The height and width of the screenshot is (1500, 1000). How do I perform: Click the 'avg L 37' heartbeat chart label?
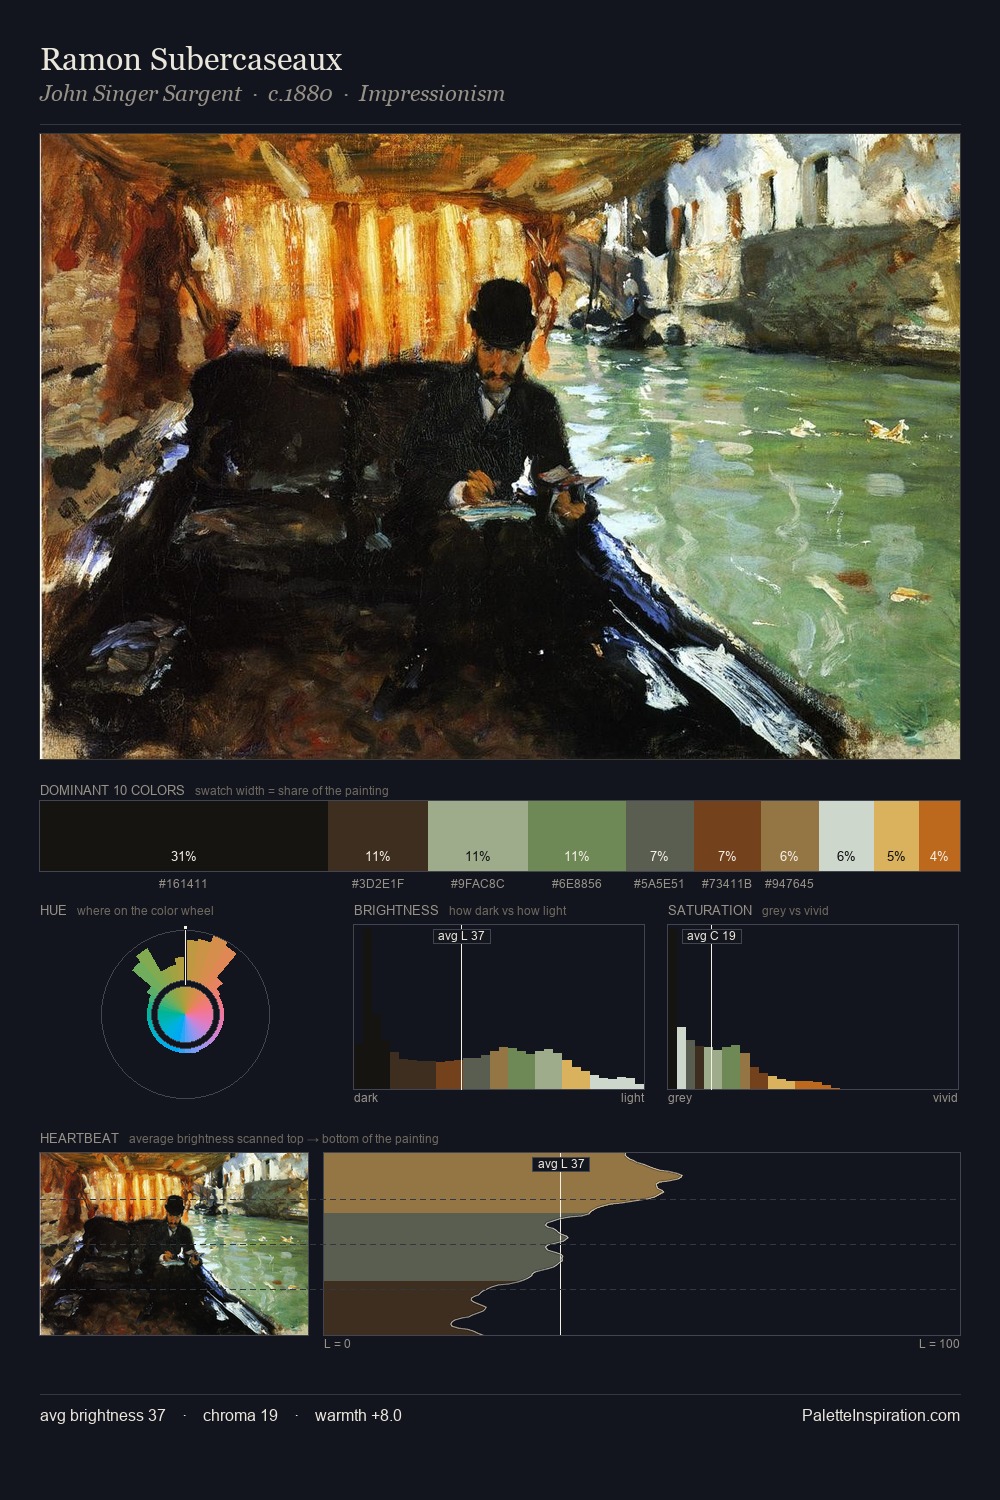560,1164
